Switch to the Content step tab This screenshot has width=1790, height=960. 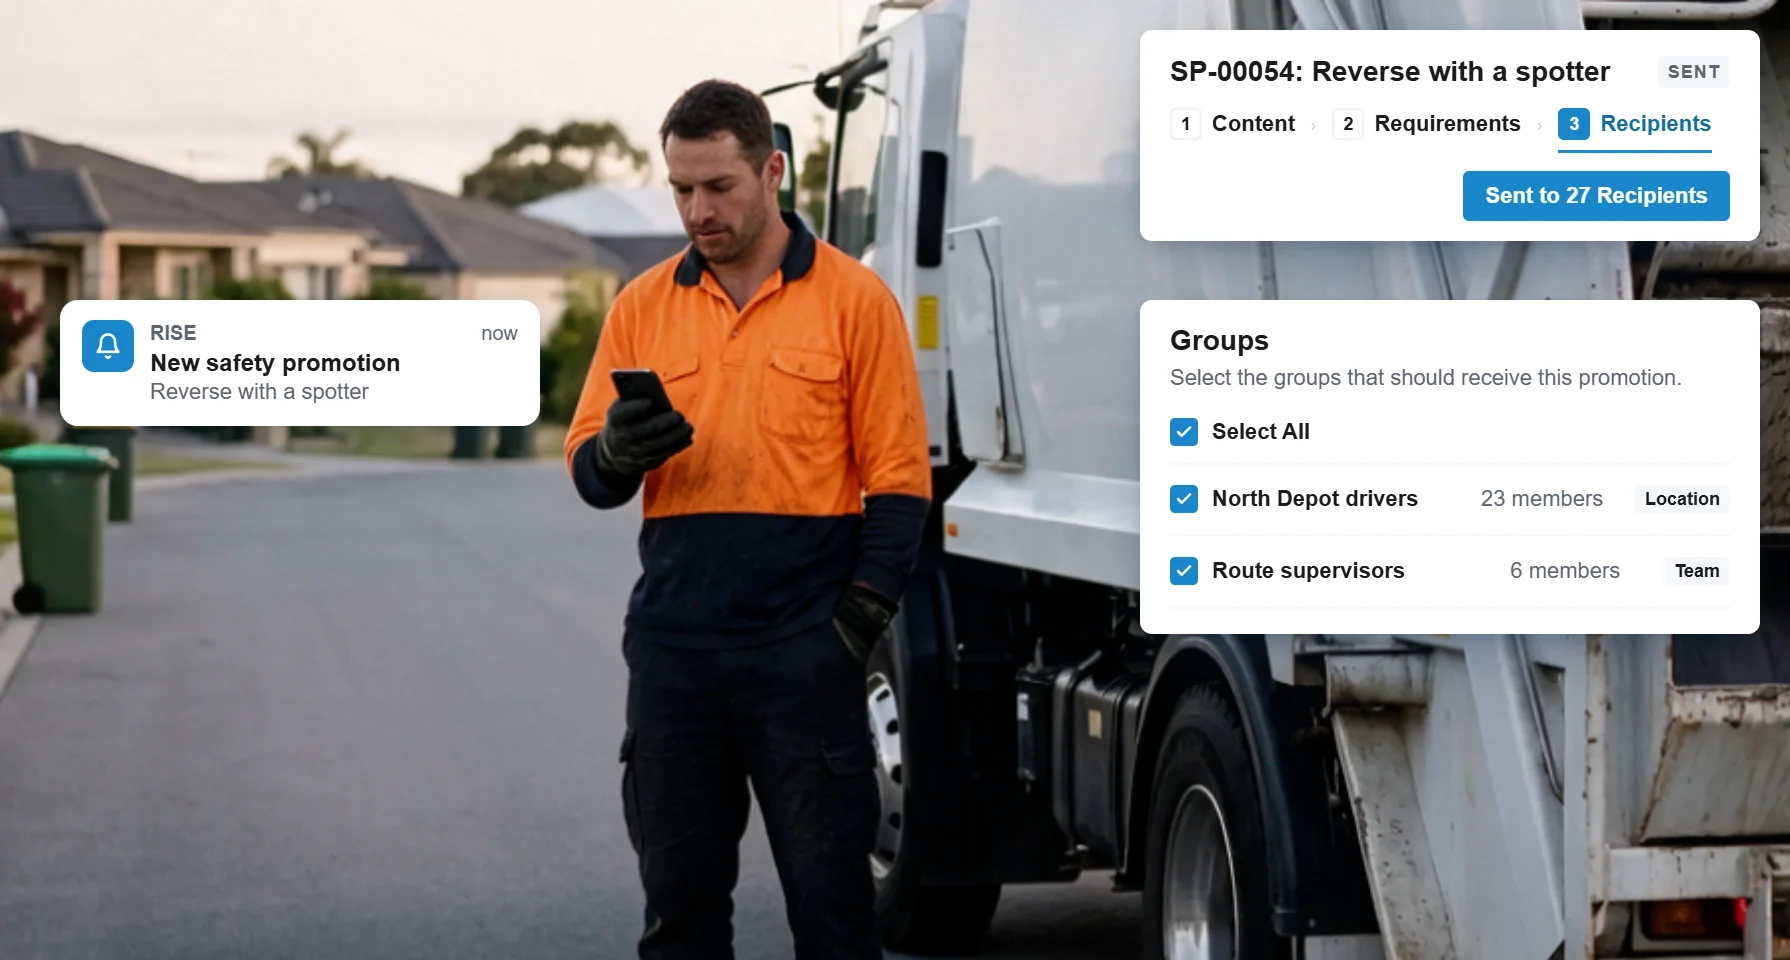(x=1234, y=124)
